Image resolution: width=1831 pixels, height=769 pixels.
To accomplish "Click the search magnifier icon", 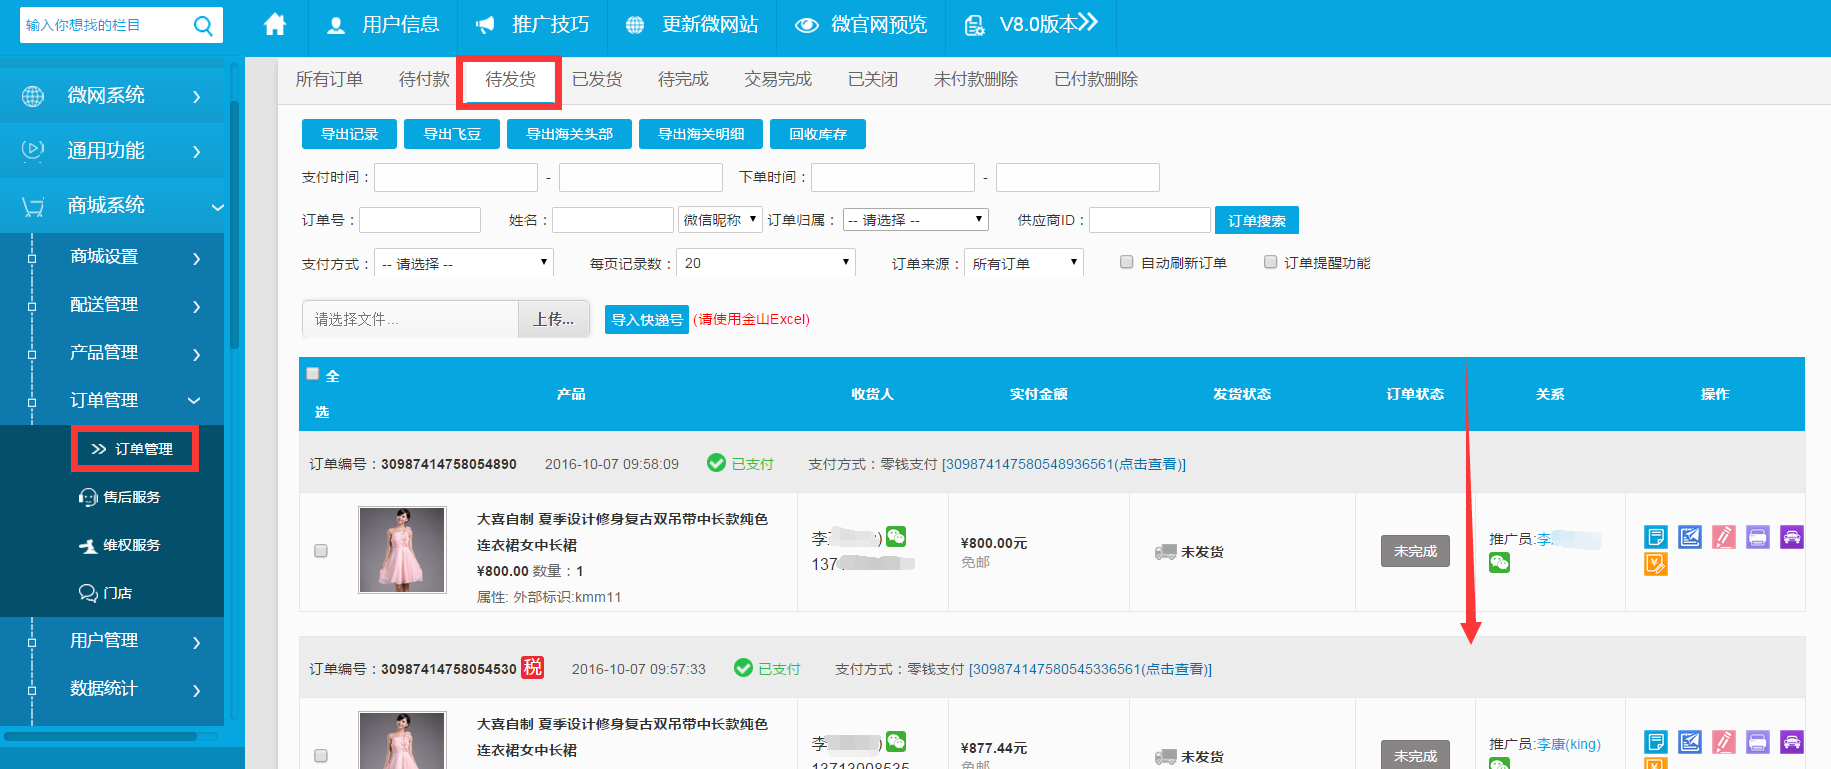I will coord(203,26).
